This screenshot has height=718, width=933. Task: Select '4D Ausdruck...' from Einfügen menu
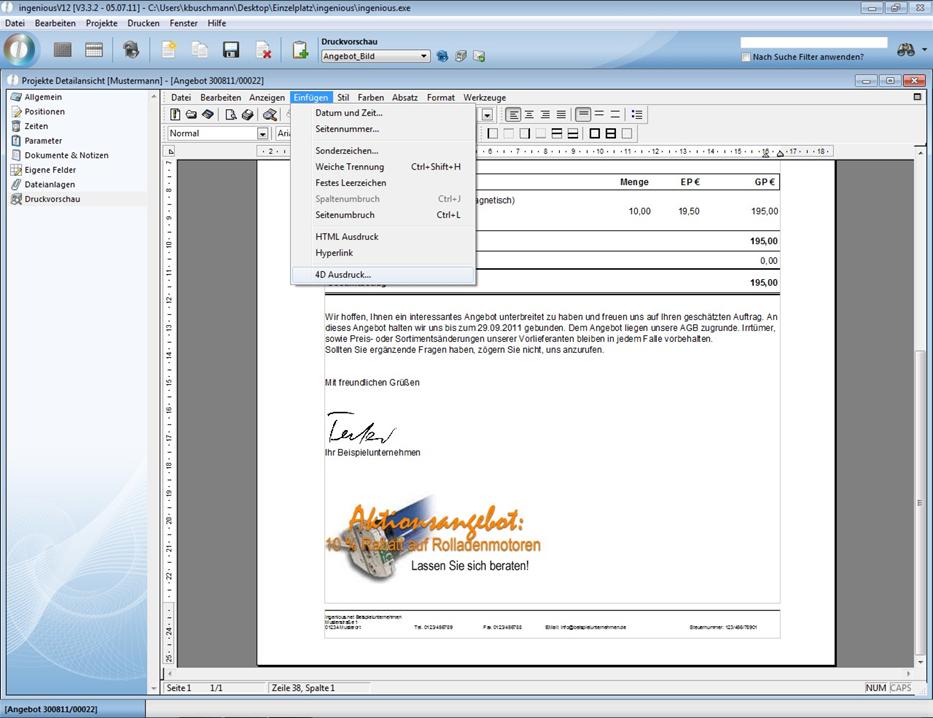343,274
